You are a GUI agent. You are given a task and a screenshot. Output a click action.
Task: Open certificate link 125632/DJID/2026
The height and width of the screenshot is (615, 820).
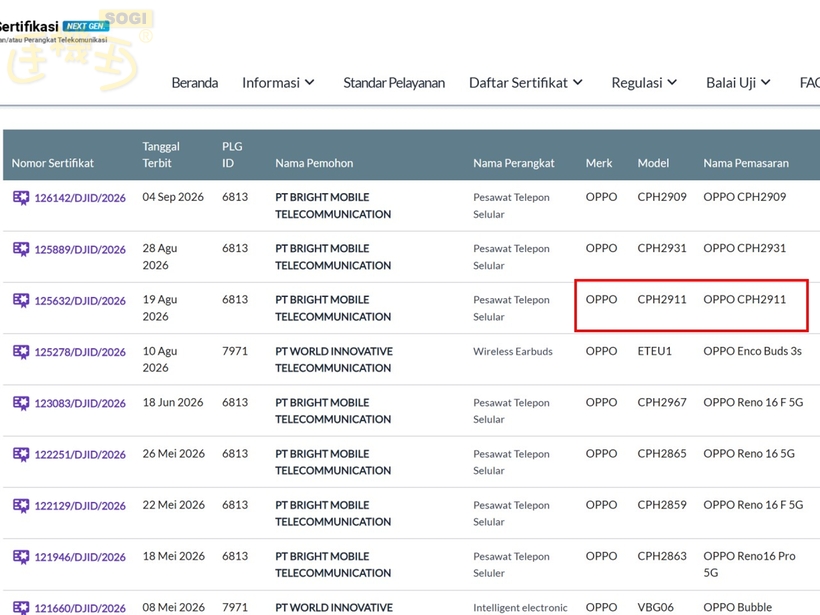80,301
